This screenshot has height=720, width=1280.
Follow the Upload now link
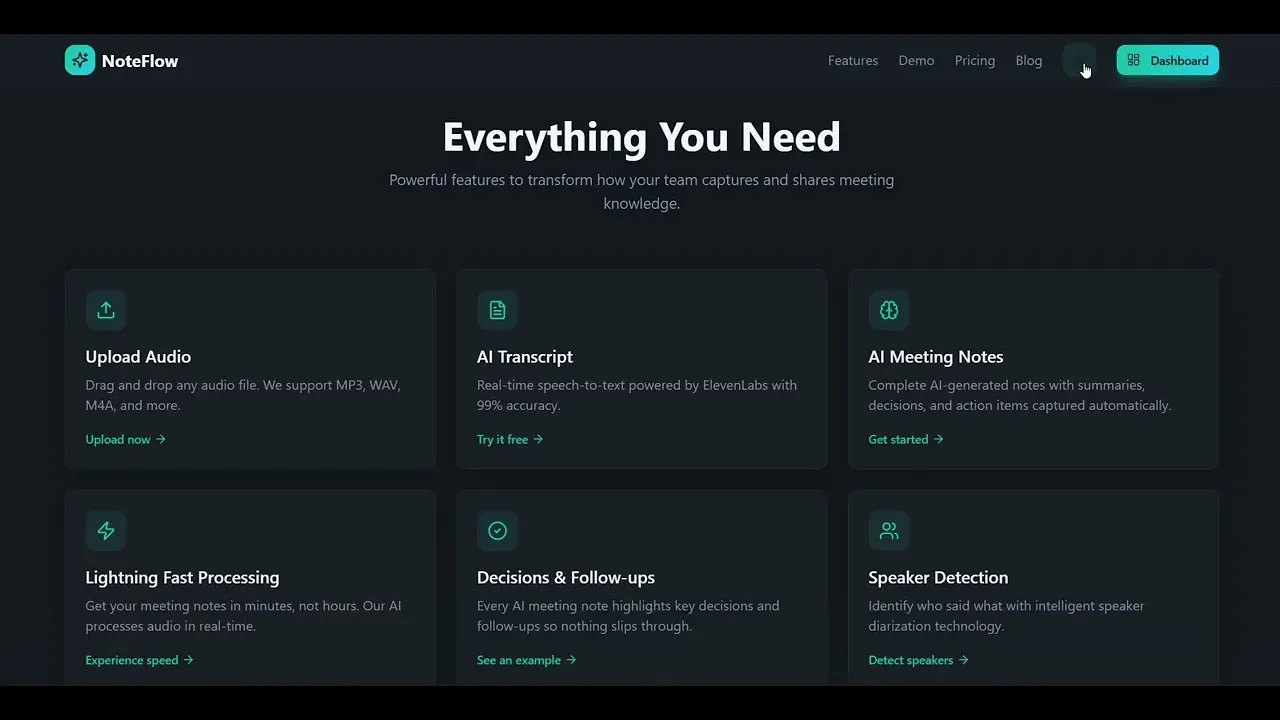coord(126,439)
